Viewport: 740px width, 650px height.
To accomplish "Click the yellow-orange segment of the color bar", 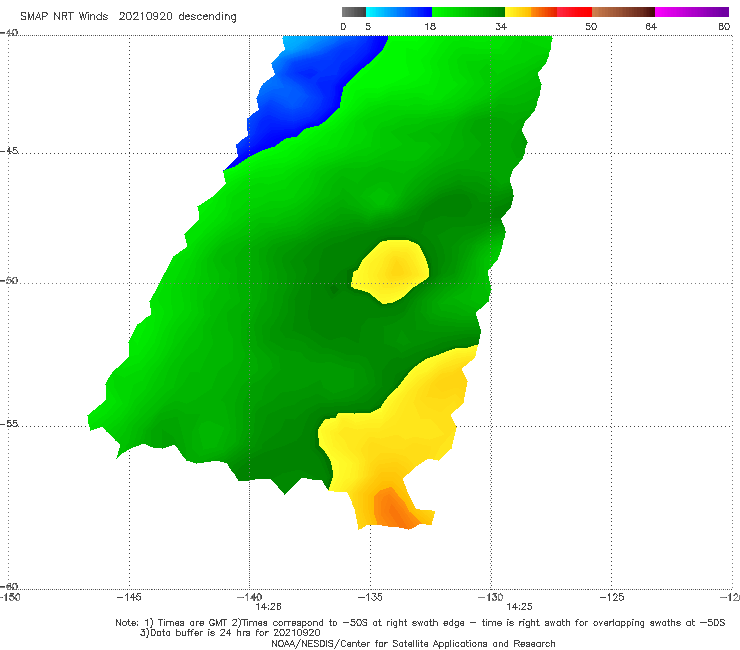I will point(531,12).
